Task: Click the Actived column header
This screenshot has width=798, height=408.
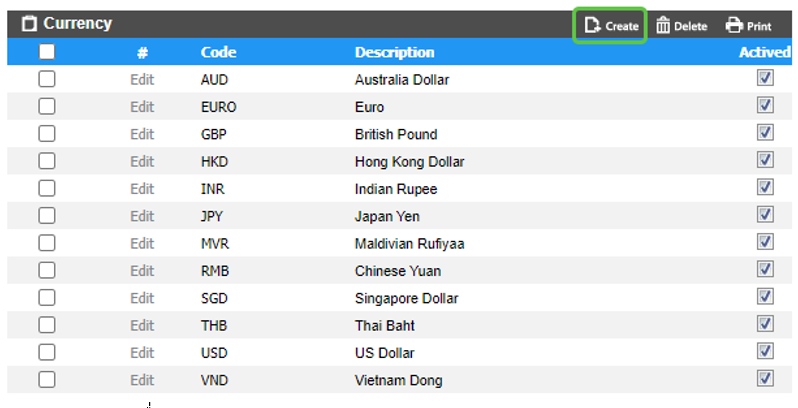Action: click(x=765, y=52)
